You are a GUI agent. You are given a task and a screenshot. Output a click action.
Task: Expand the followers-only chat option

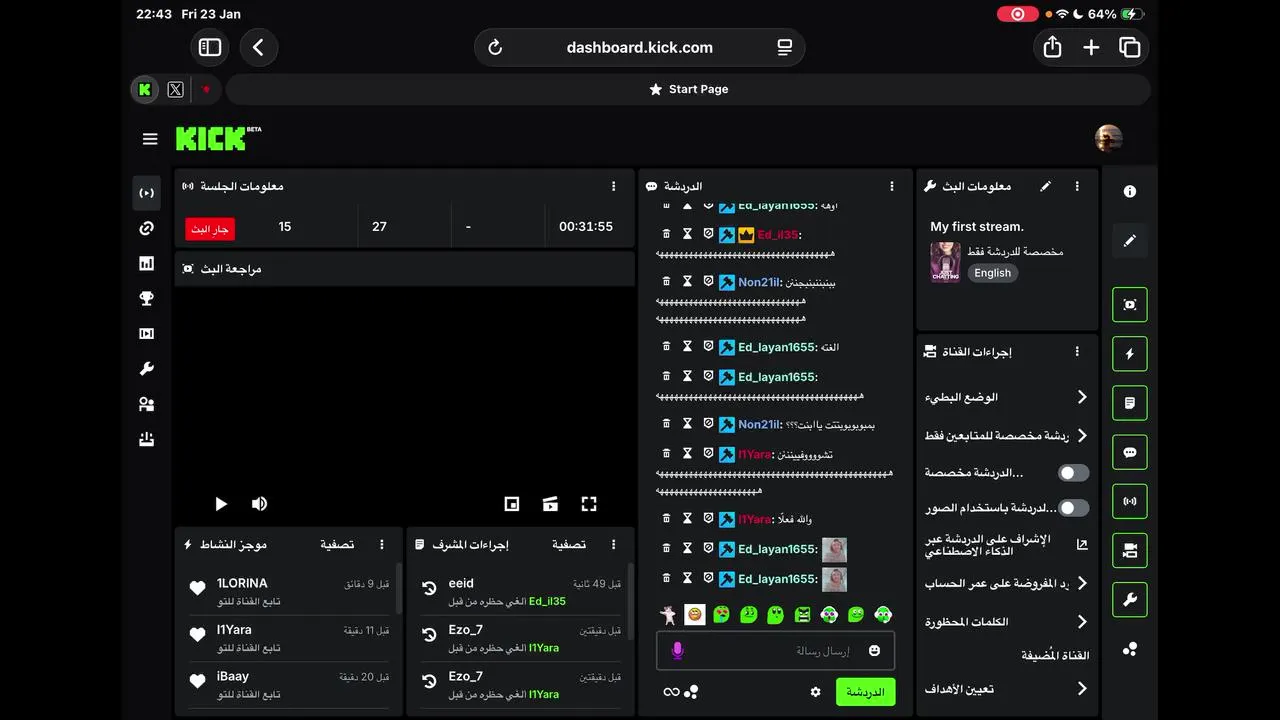1007,436
